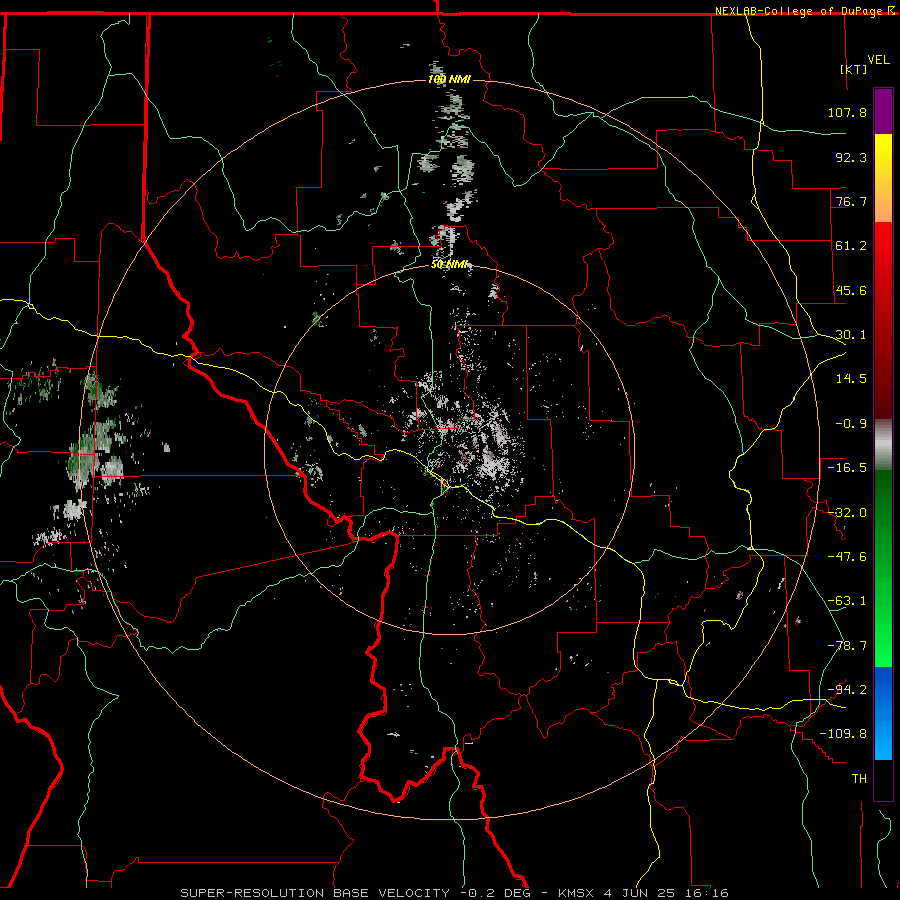Image resolution: width=900 pixels, height=900 pixels.
Task: Select the -94.2 scale value
Action: [x=847, y=689]
